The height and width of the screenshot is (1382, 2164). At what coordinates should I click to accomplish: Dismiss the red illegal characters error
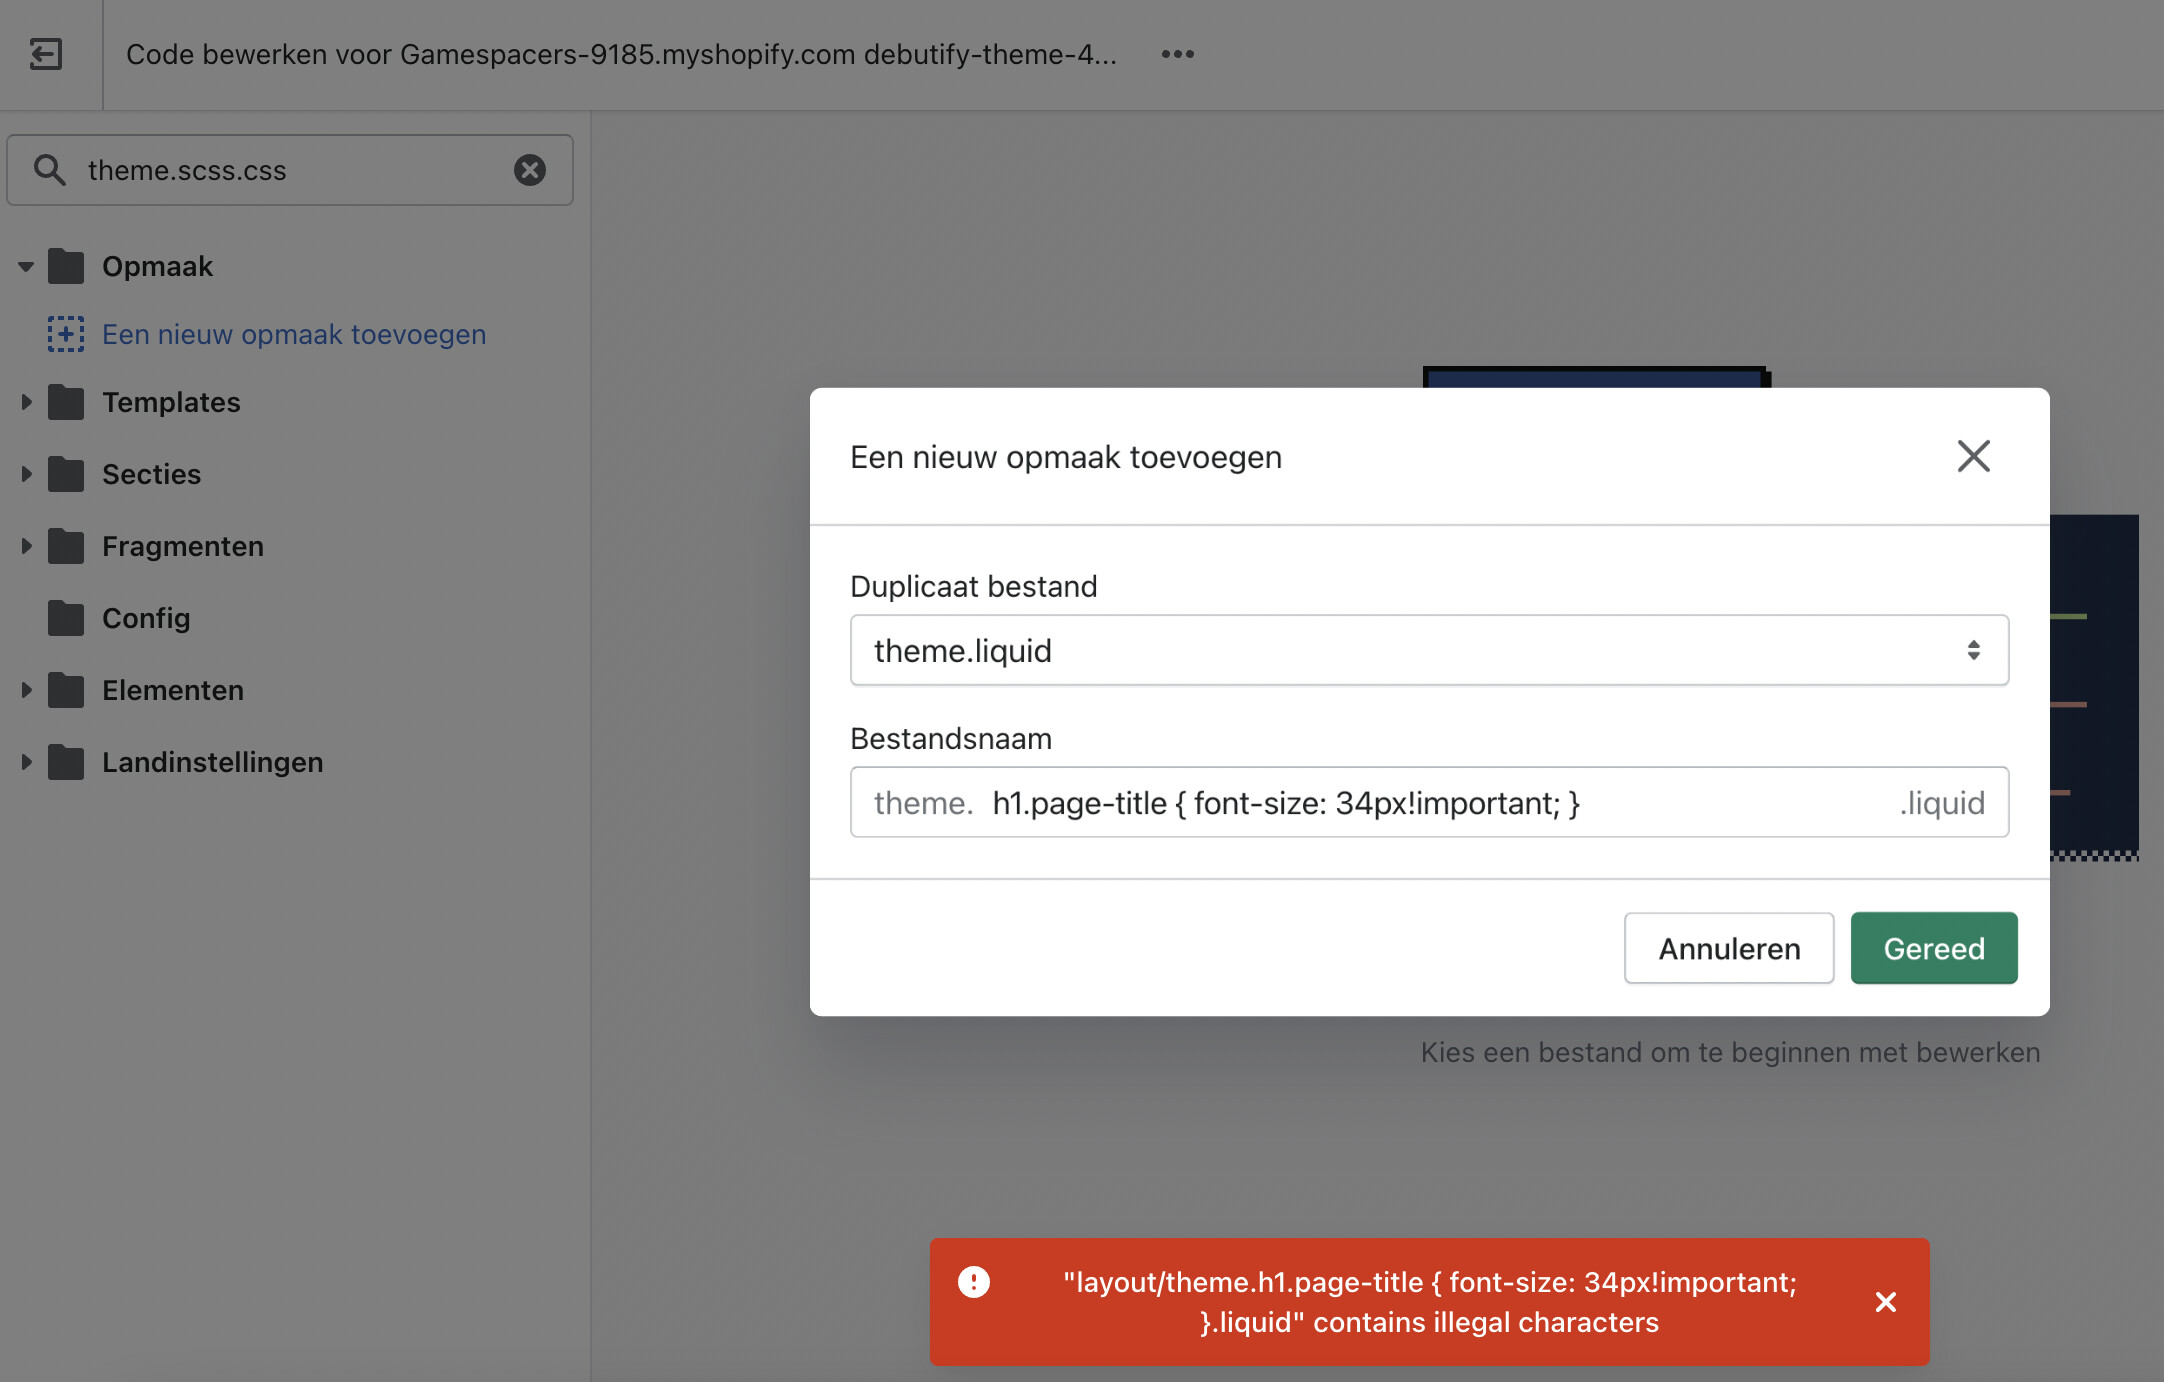coord(1885,1302)
